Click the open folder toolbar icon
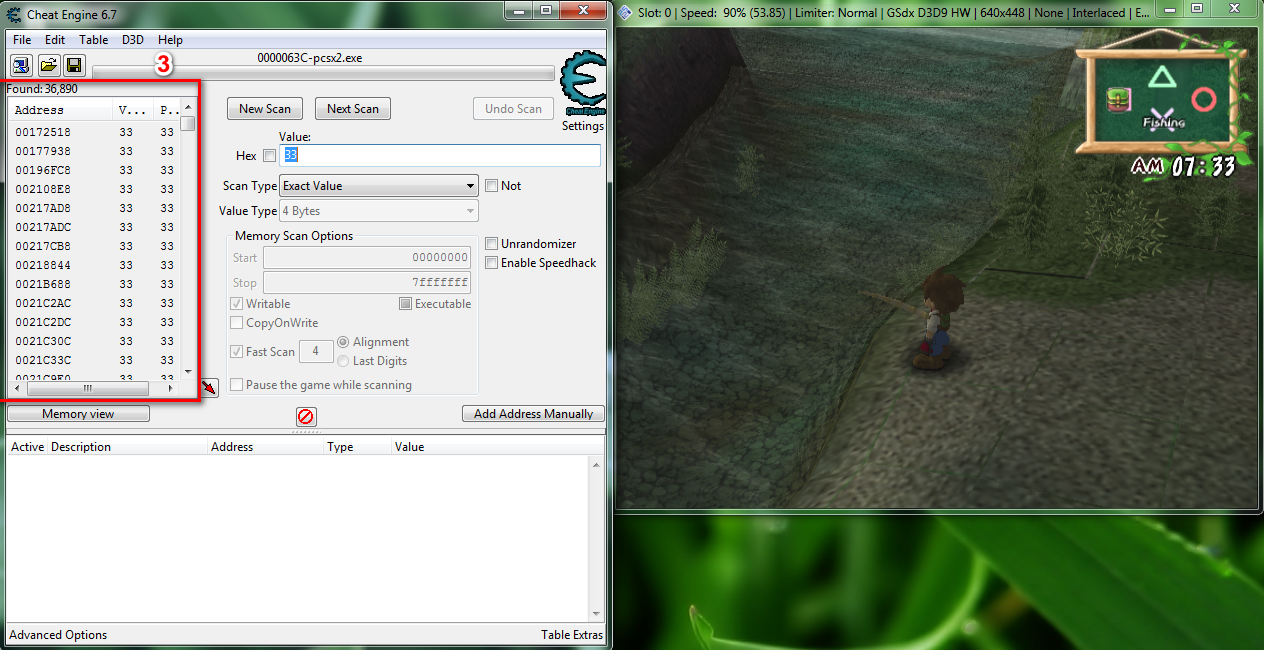Screen dimensions: 1264x650 [x=47, y=65]
